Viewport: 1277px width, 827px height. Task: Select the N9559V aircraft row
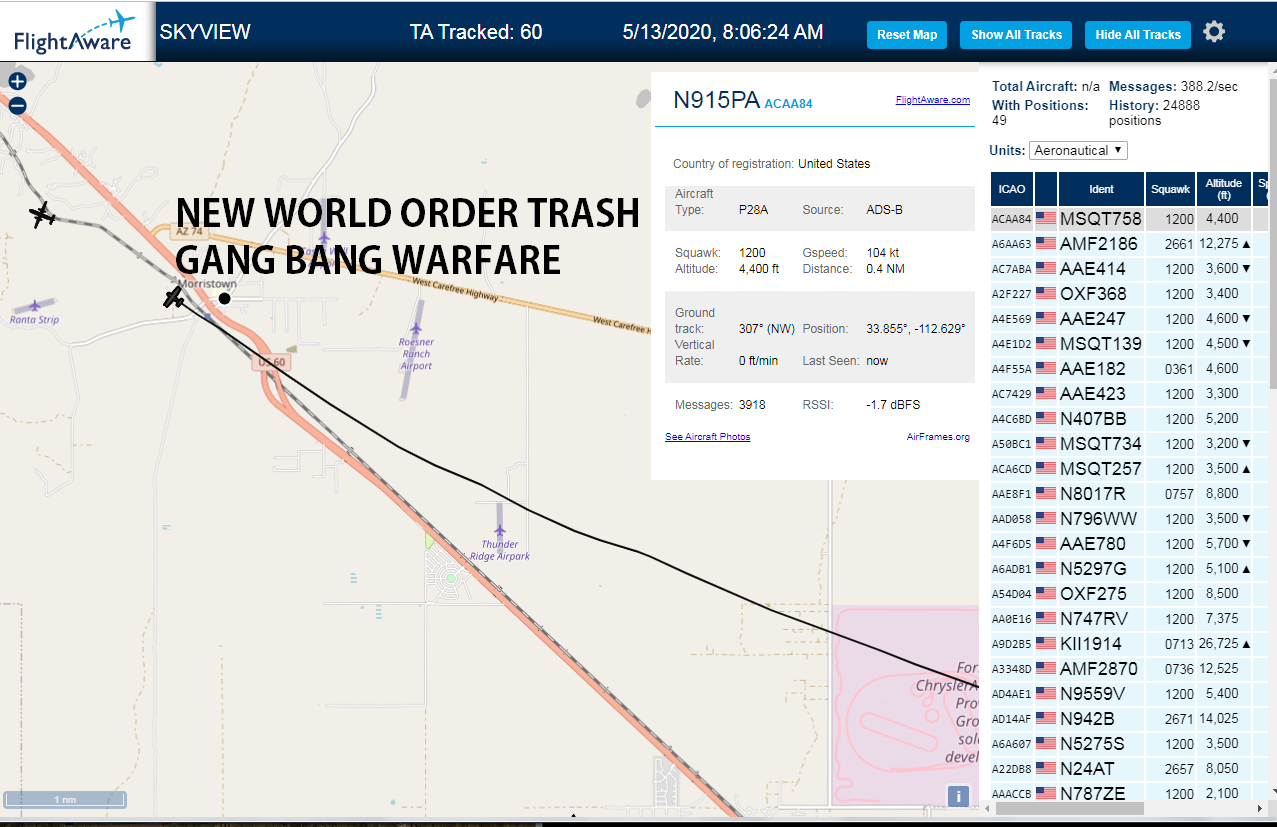[1129, 694]
